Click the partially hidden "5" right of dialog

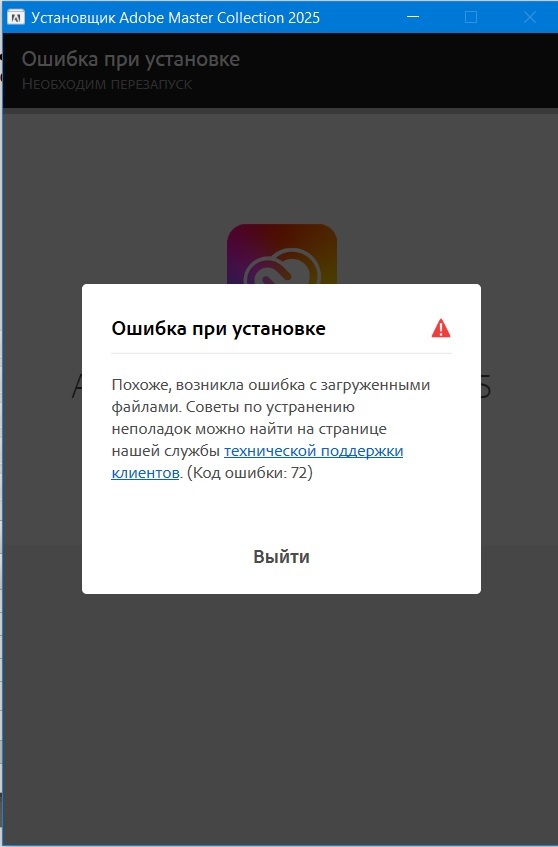[x=485, y=386]
